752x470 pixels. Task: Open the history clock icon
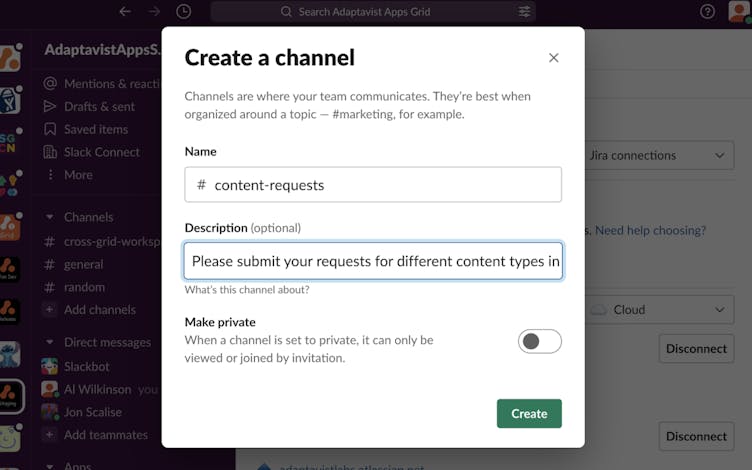(184, 12)
